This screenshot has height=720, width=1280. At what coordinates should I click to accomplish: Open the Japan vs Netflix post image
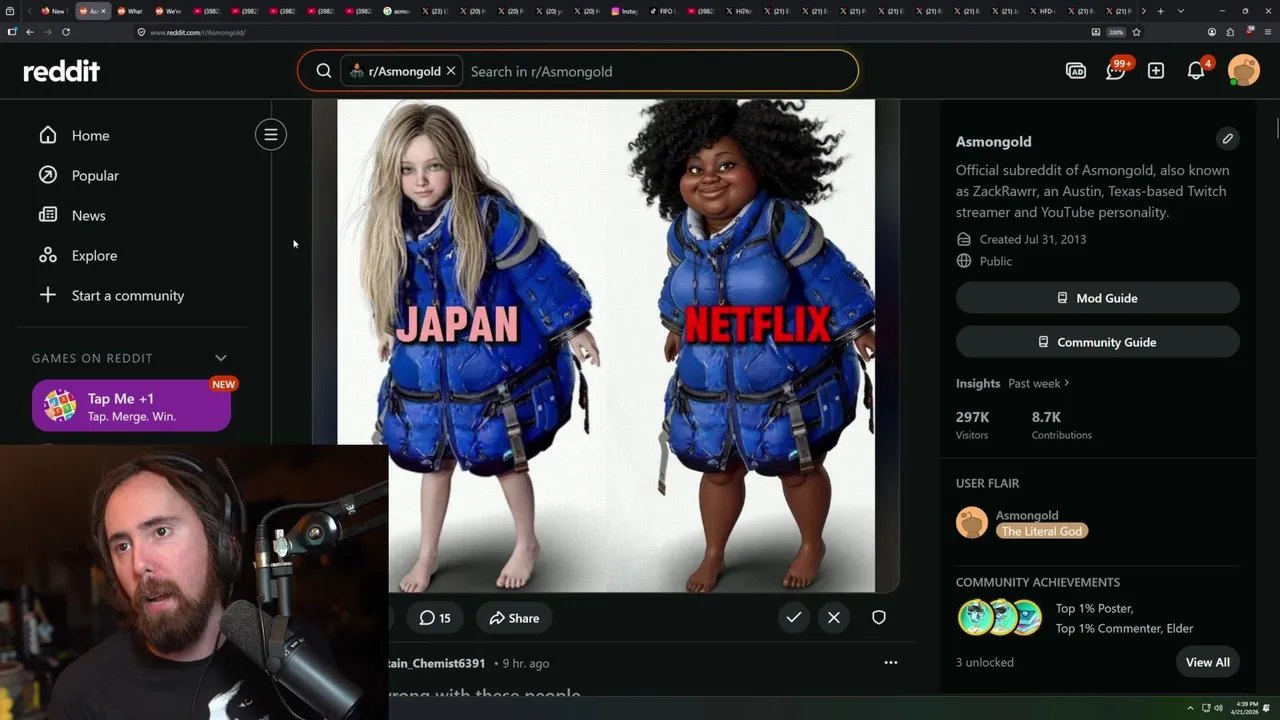pyautogui.click(x=606, y=345)
